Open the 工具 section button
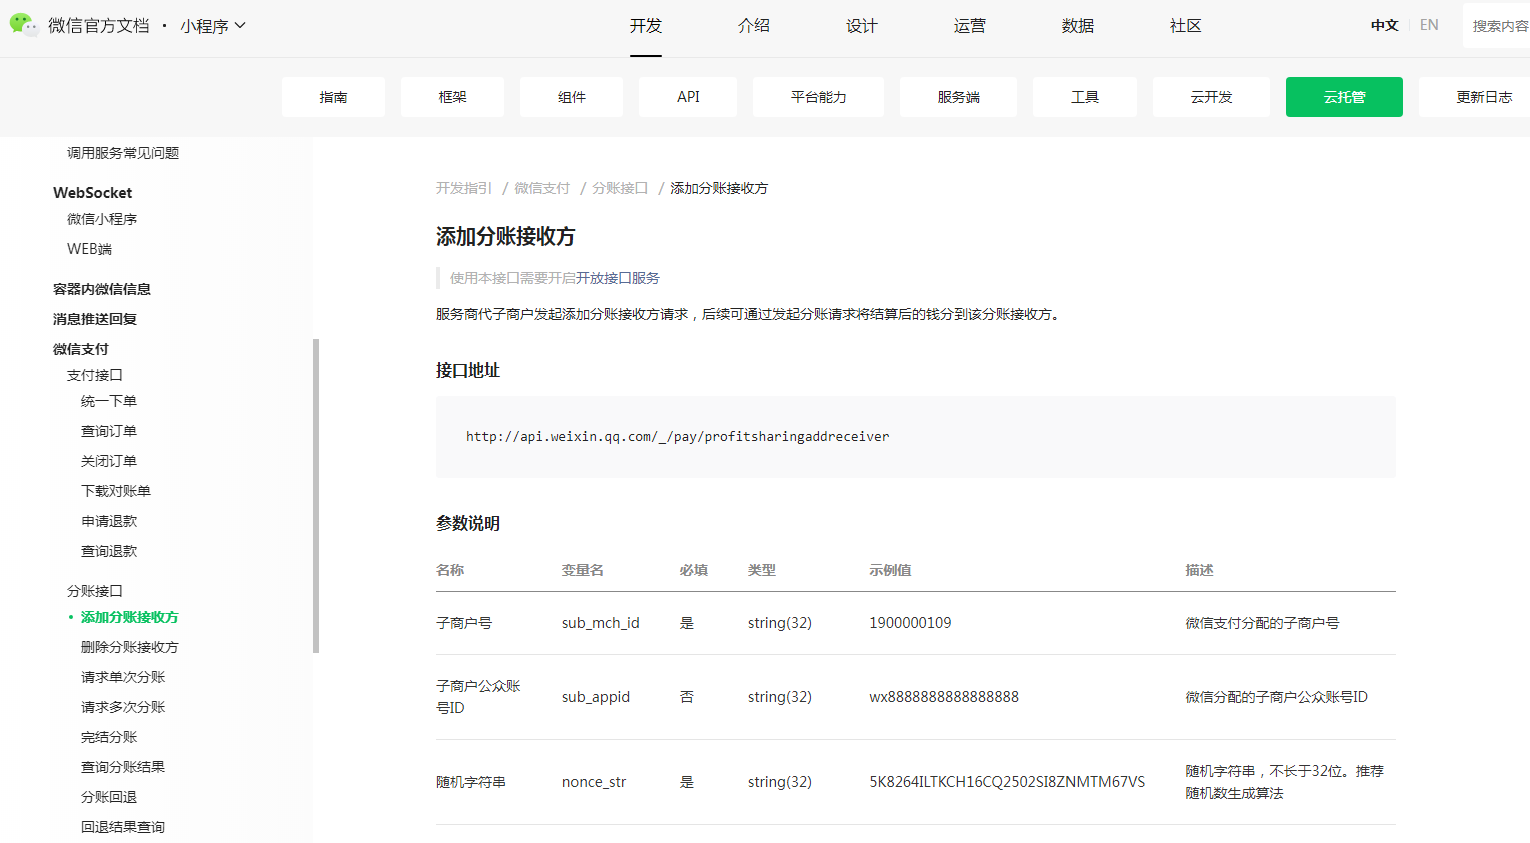 (x=1085, y=97)
